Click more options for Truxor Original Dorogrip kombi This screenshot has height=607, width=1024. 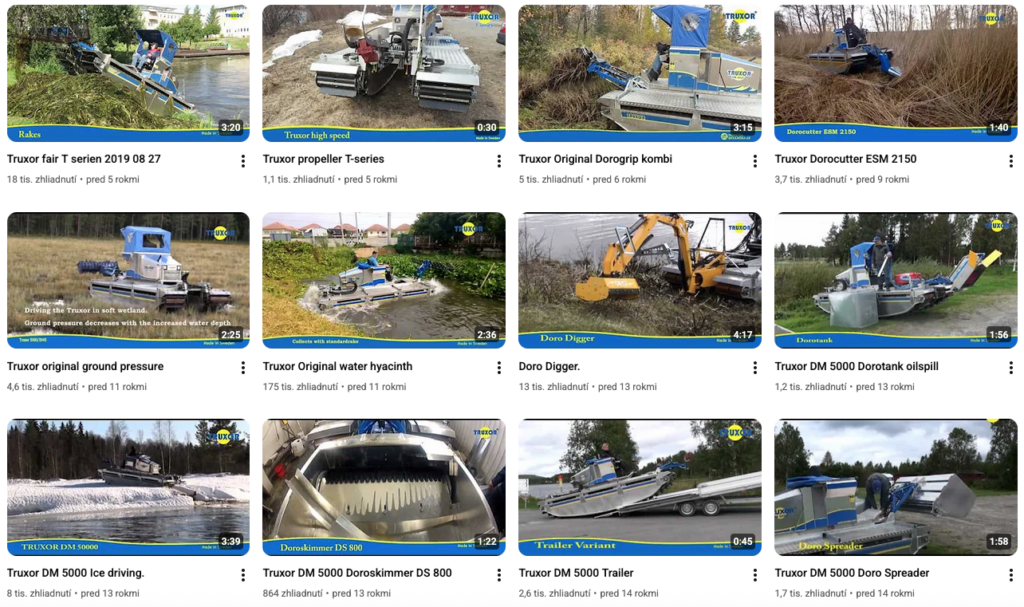tap(755, 161)
